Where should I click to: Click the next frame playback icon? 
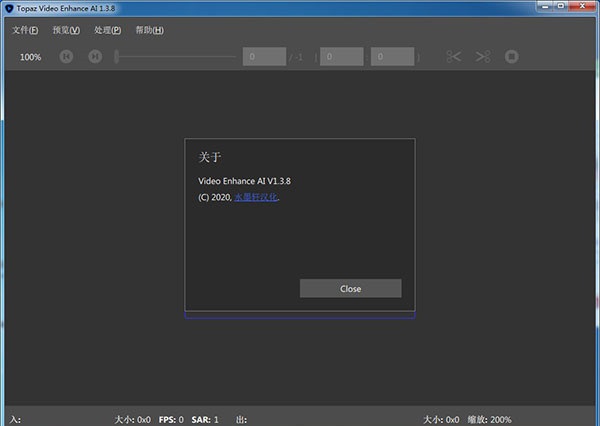click(95, 57)
